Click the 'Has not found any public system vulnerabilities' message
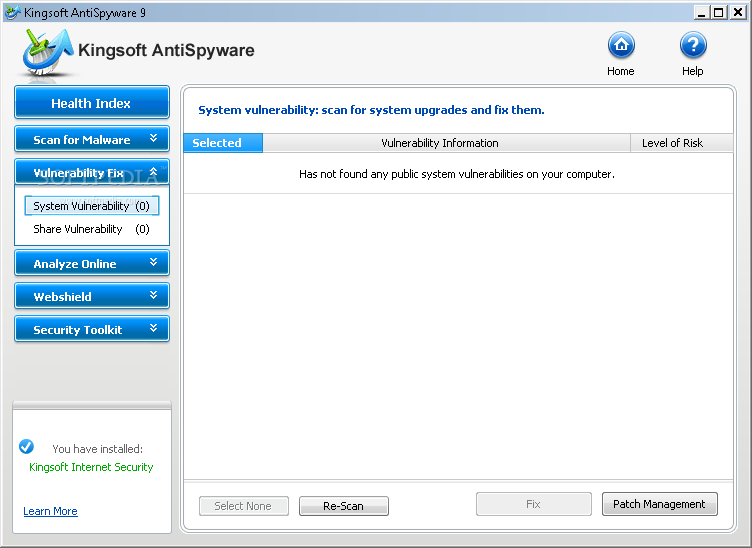This screenshot has height=548, width=752. tap(457, 174)
